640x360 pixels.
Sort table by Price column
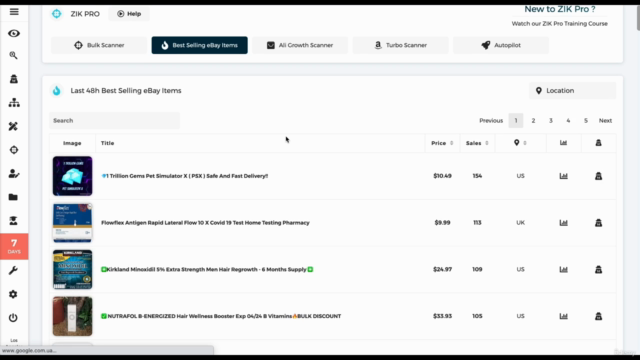[x=442, y=143]
